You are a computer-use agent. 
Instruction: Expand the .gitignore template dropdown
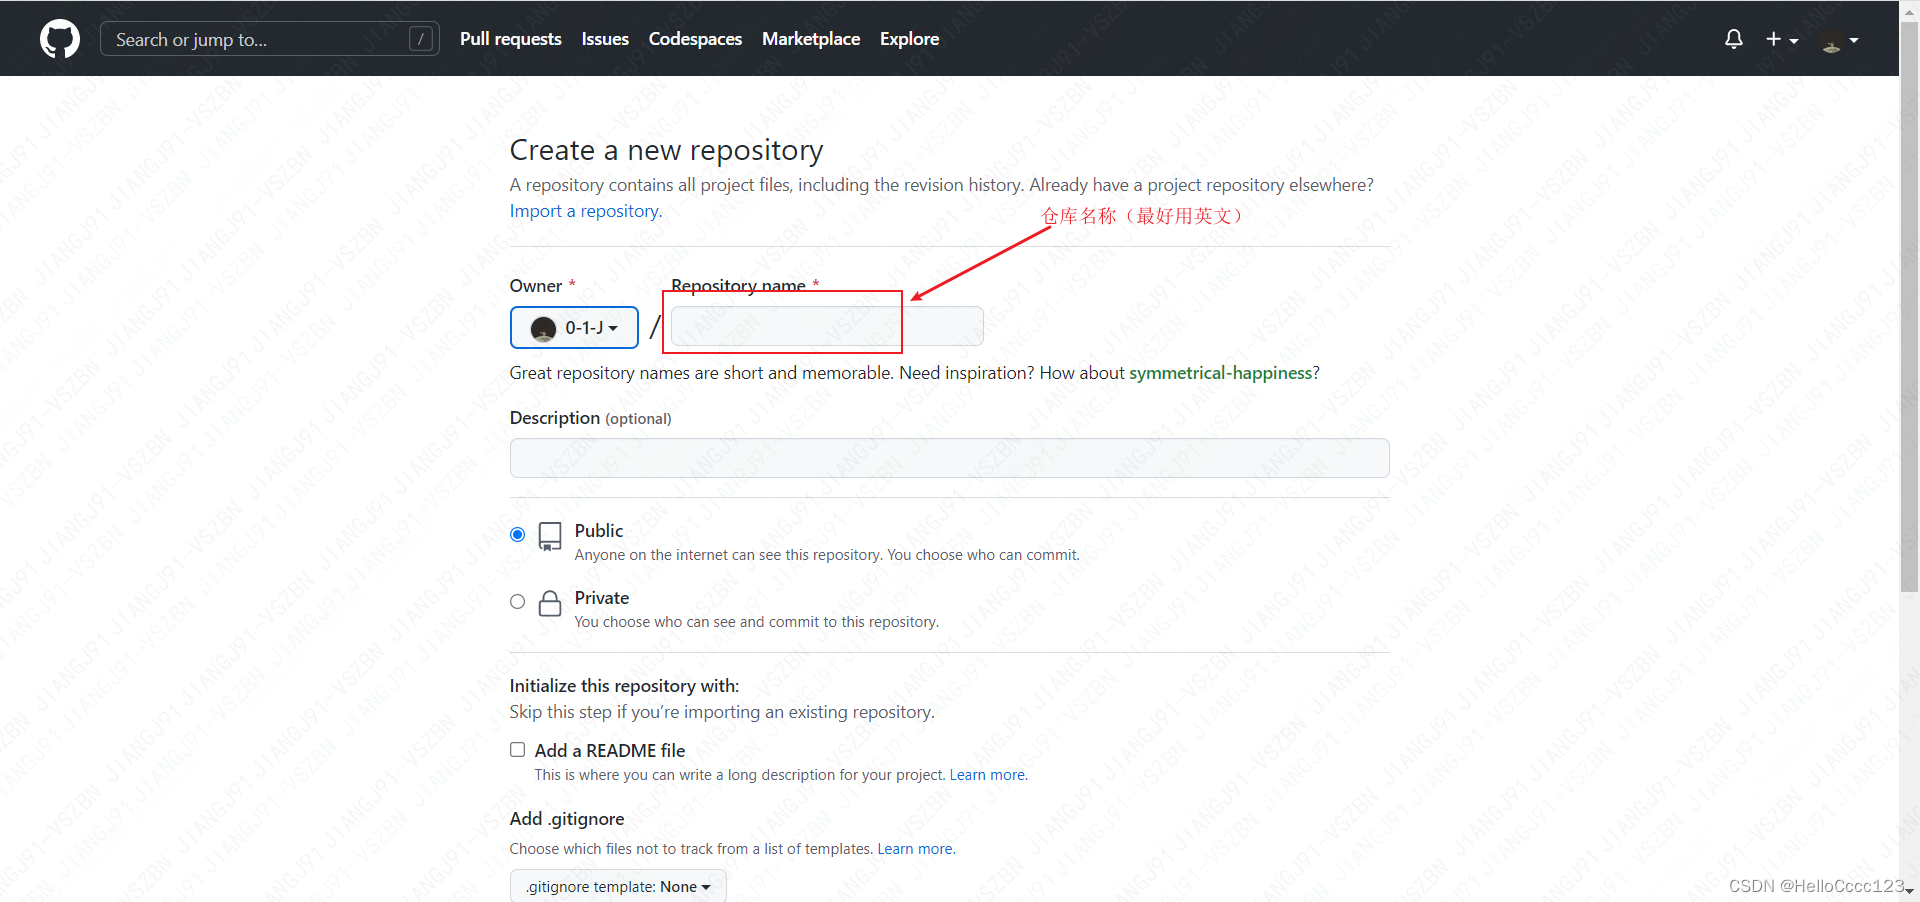tap(618, 887)
